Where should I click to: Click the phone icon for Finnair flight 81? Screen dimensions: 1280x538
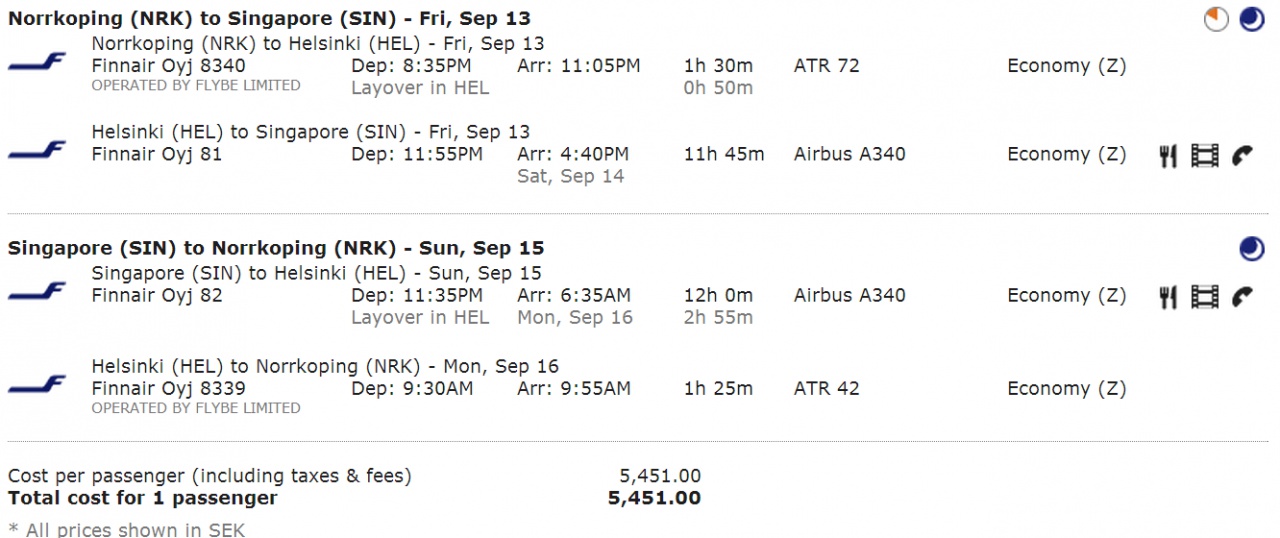tap(1242, 155)
